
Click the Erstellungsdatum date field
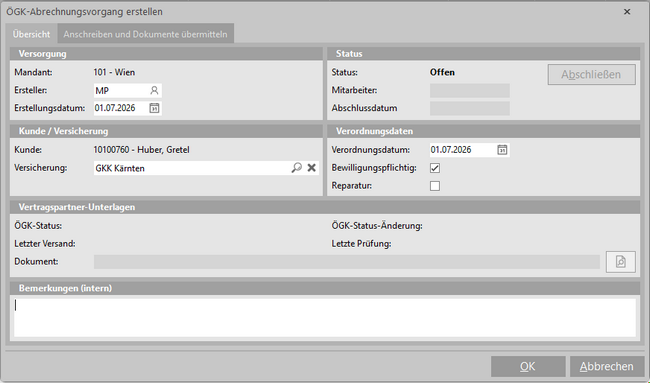121,108
